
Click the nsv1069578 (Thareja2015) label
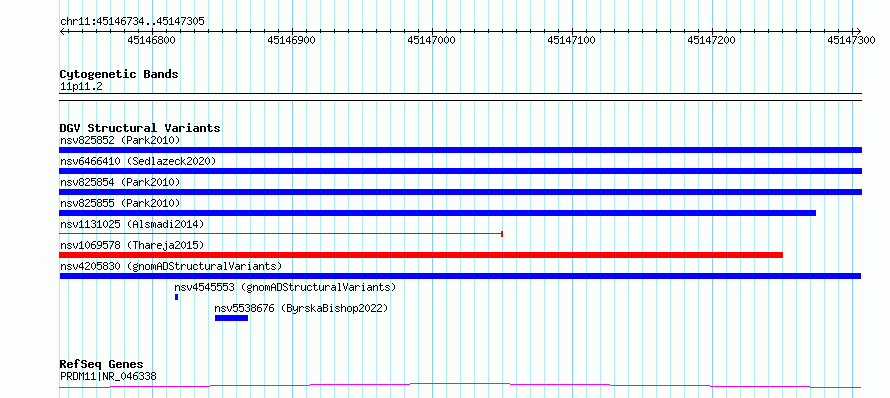pos(132,245)
